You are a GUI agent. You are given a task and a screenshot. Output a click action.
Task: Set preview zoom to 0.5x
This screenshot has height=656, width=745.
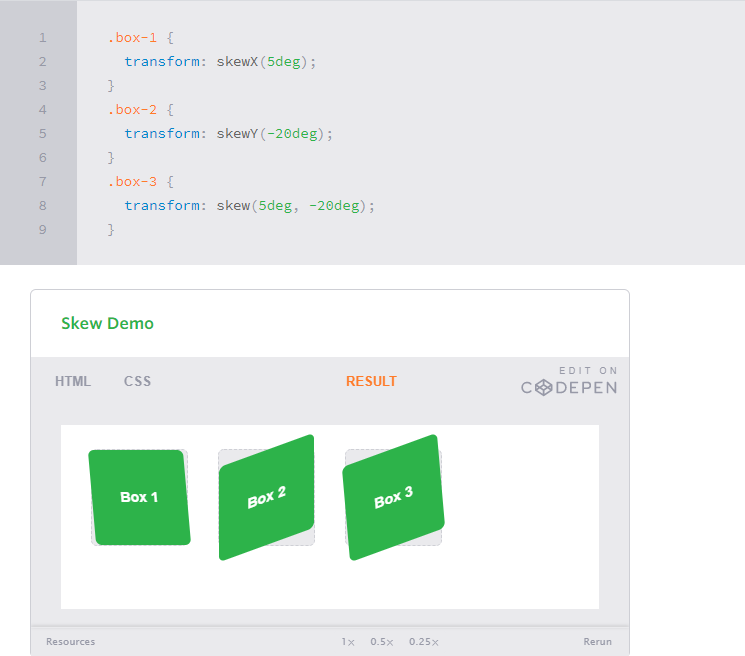pyautogui.click(x=381, y=641)
